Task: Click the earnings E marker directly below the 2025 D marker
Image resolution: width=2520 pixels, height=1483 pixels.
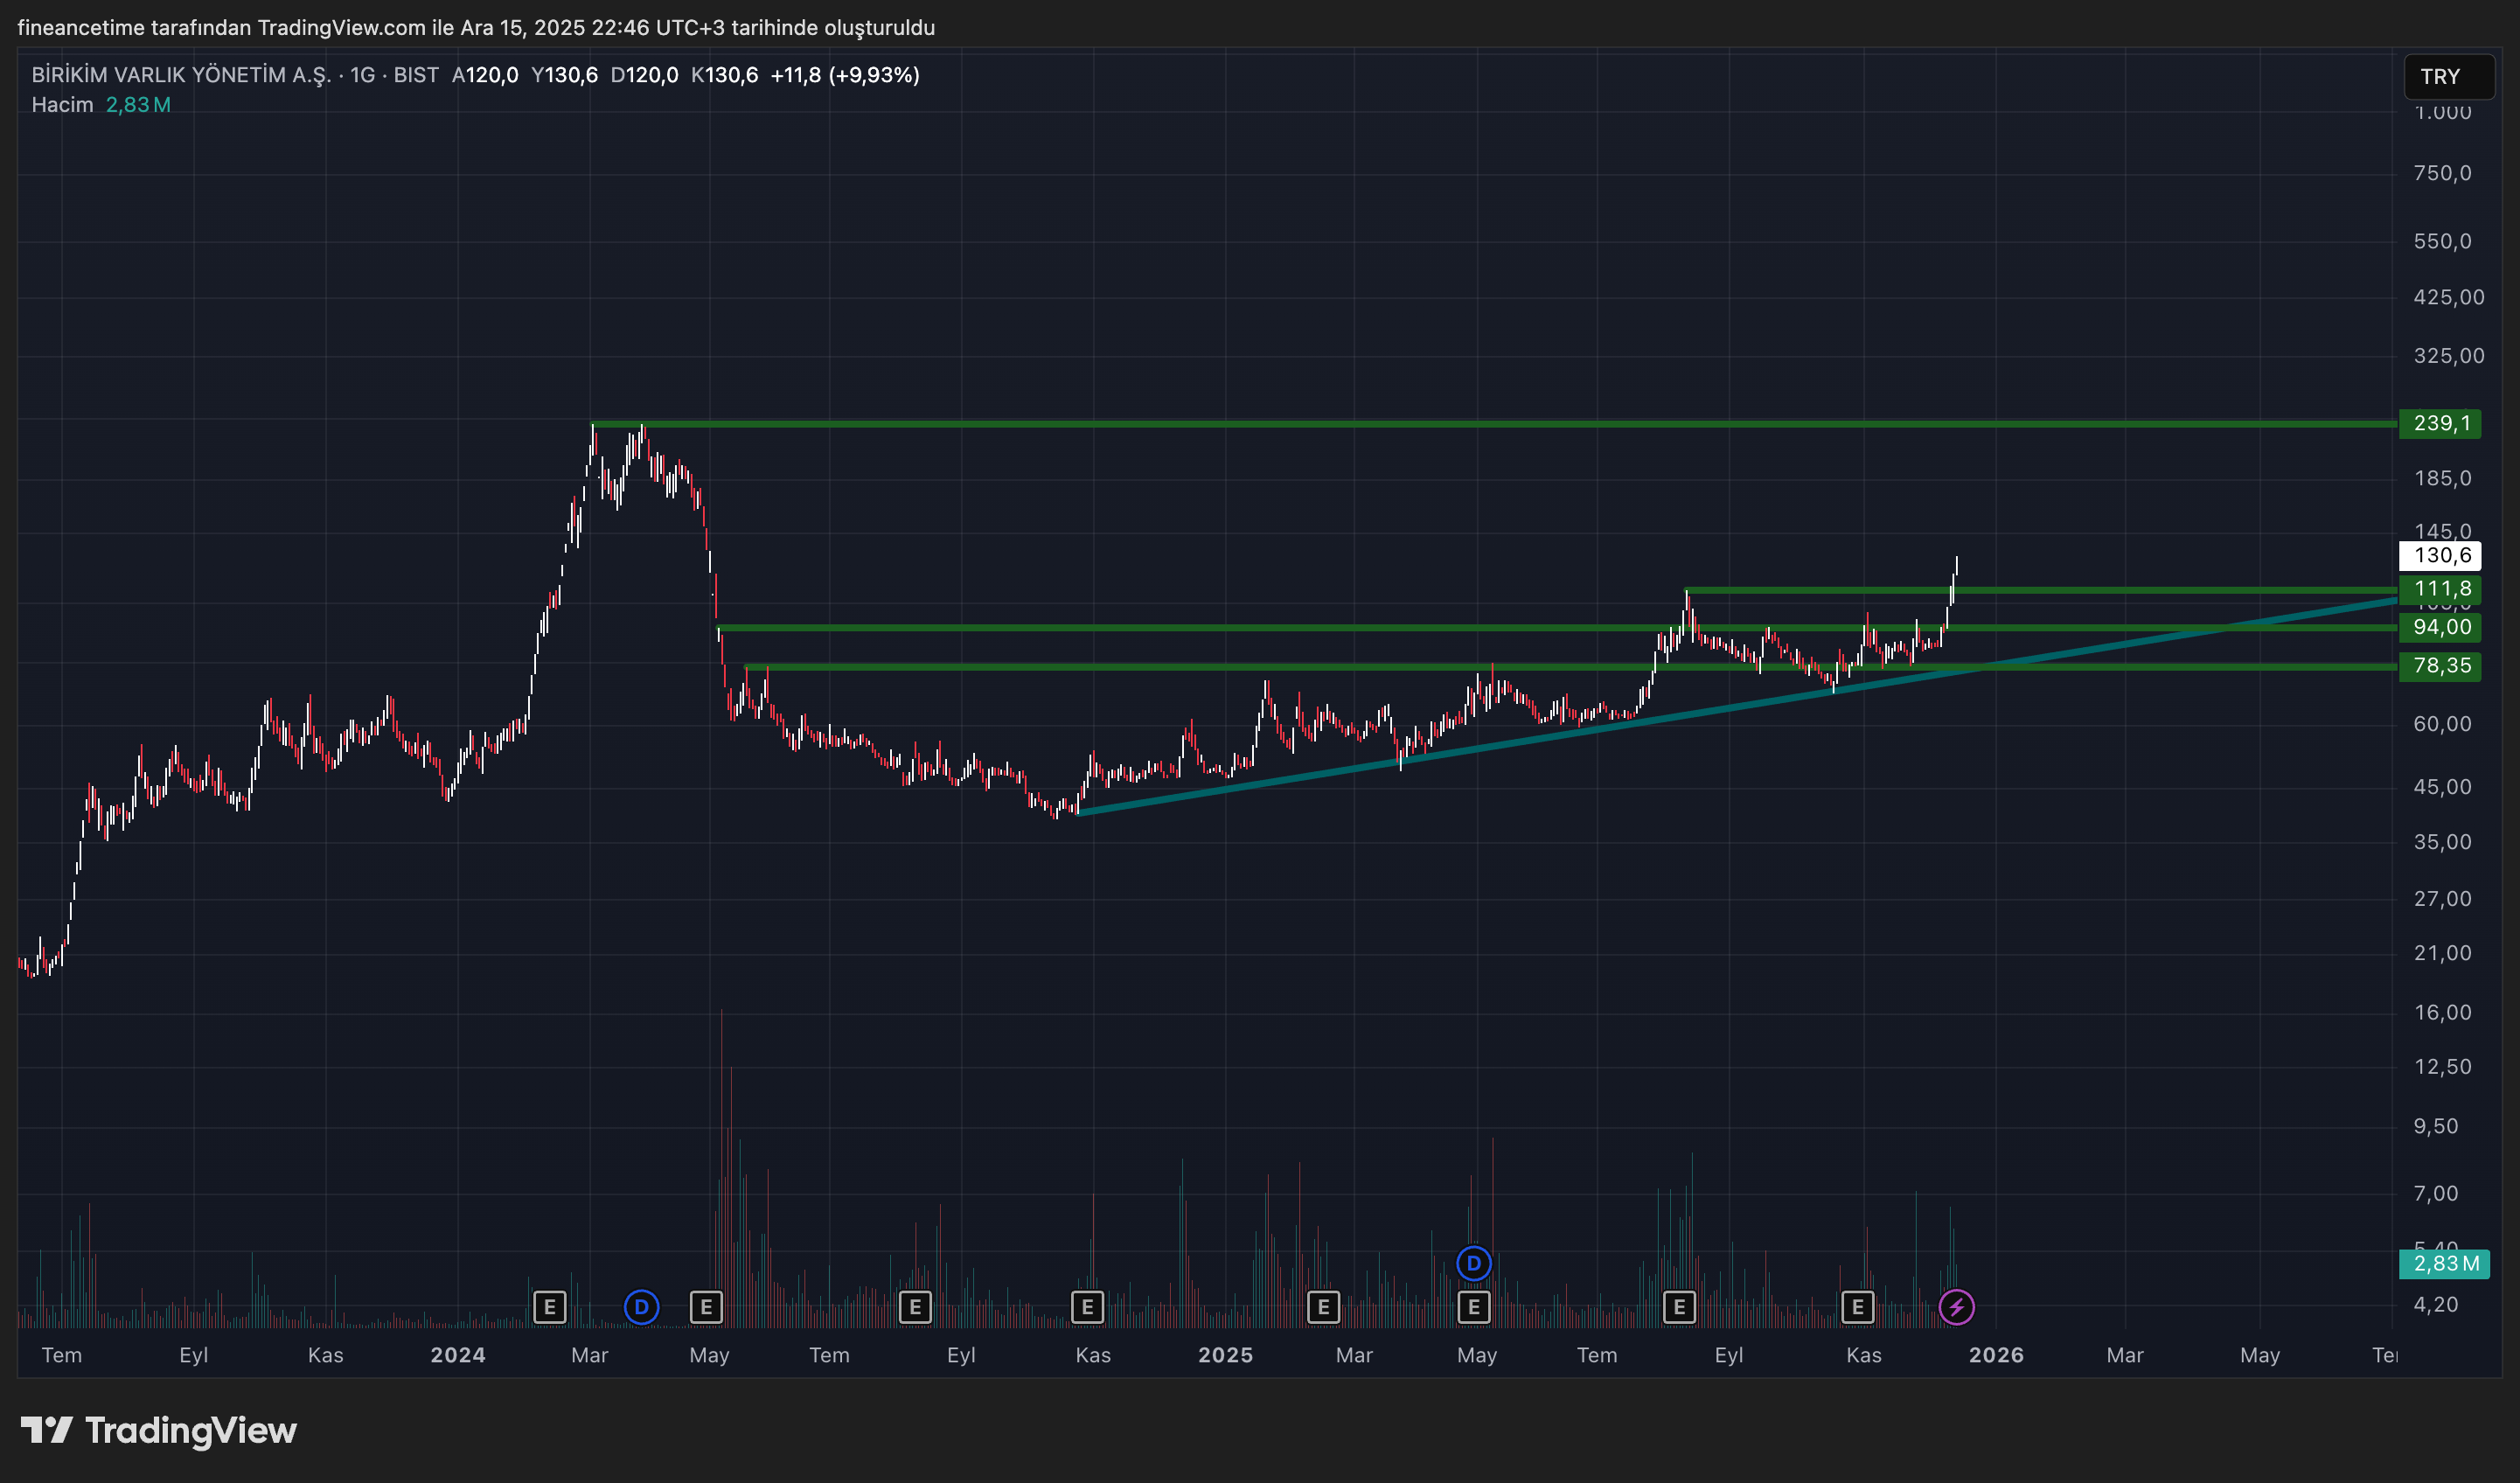Action: click(x=1473, y=1306)
